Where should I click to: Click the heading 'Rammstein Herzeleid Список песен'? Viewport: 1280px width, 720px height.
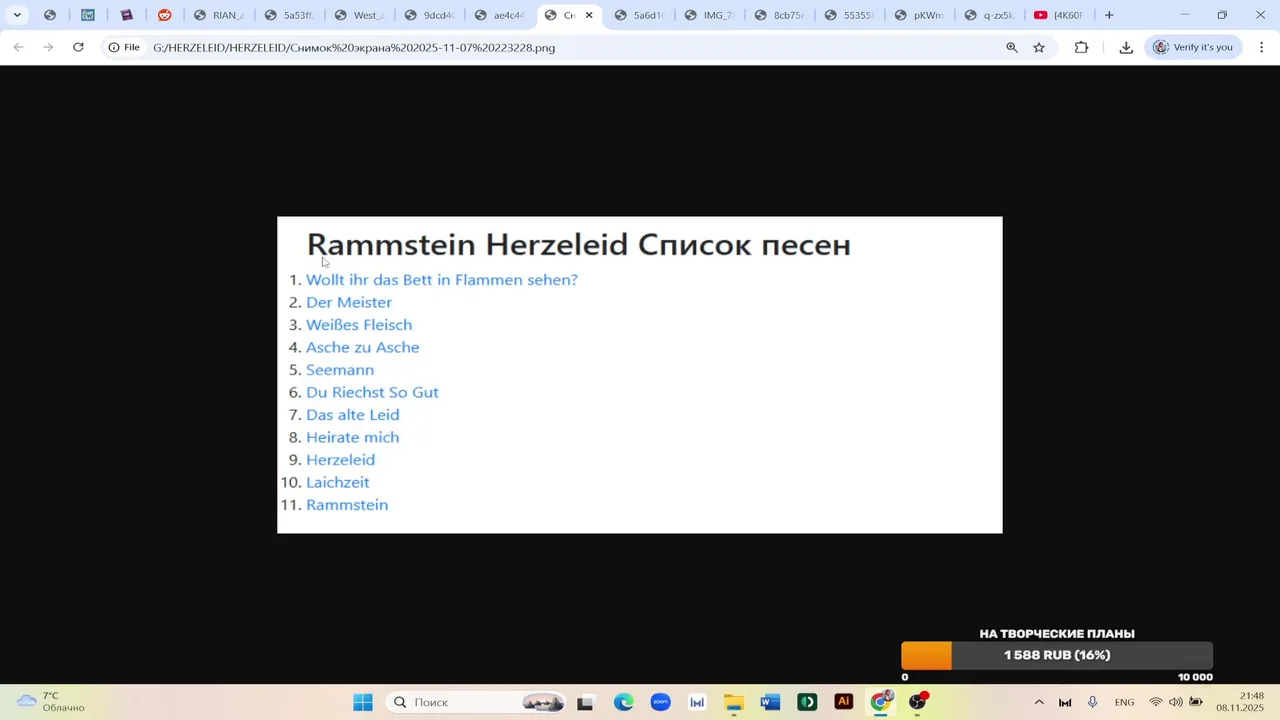pyautogui.click(x=579, y=244)
